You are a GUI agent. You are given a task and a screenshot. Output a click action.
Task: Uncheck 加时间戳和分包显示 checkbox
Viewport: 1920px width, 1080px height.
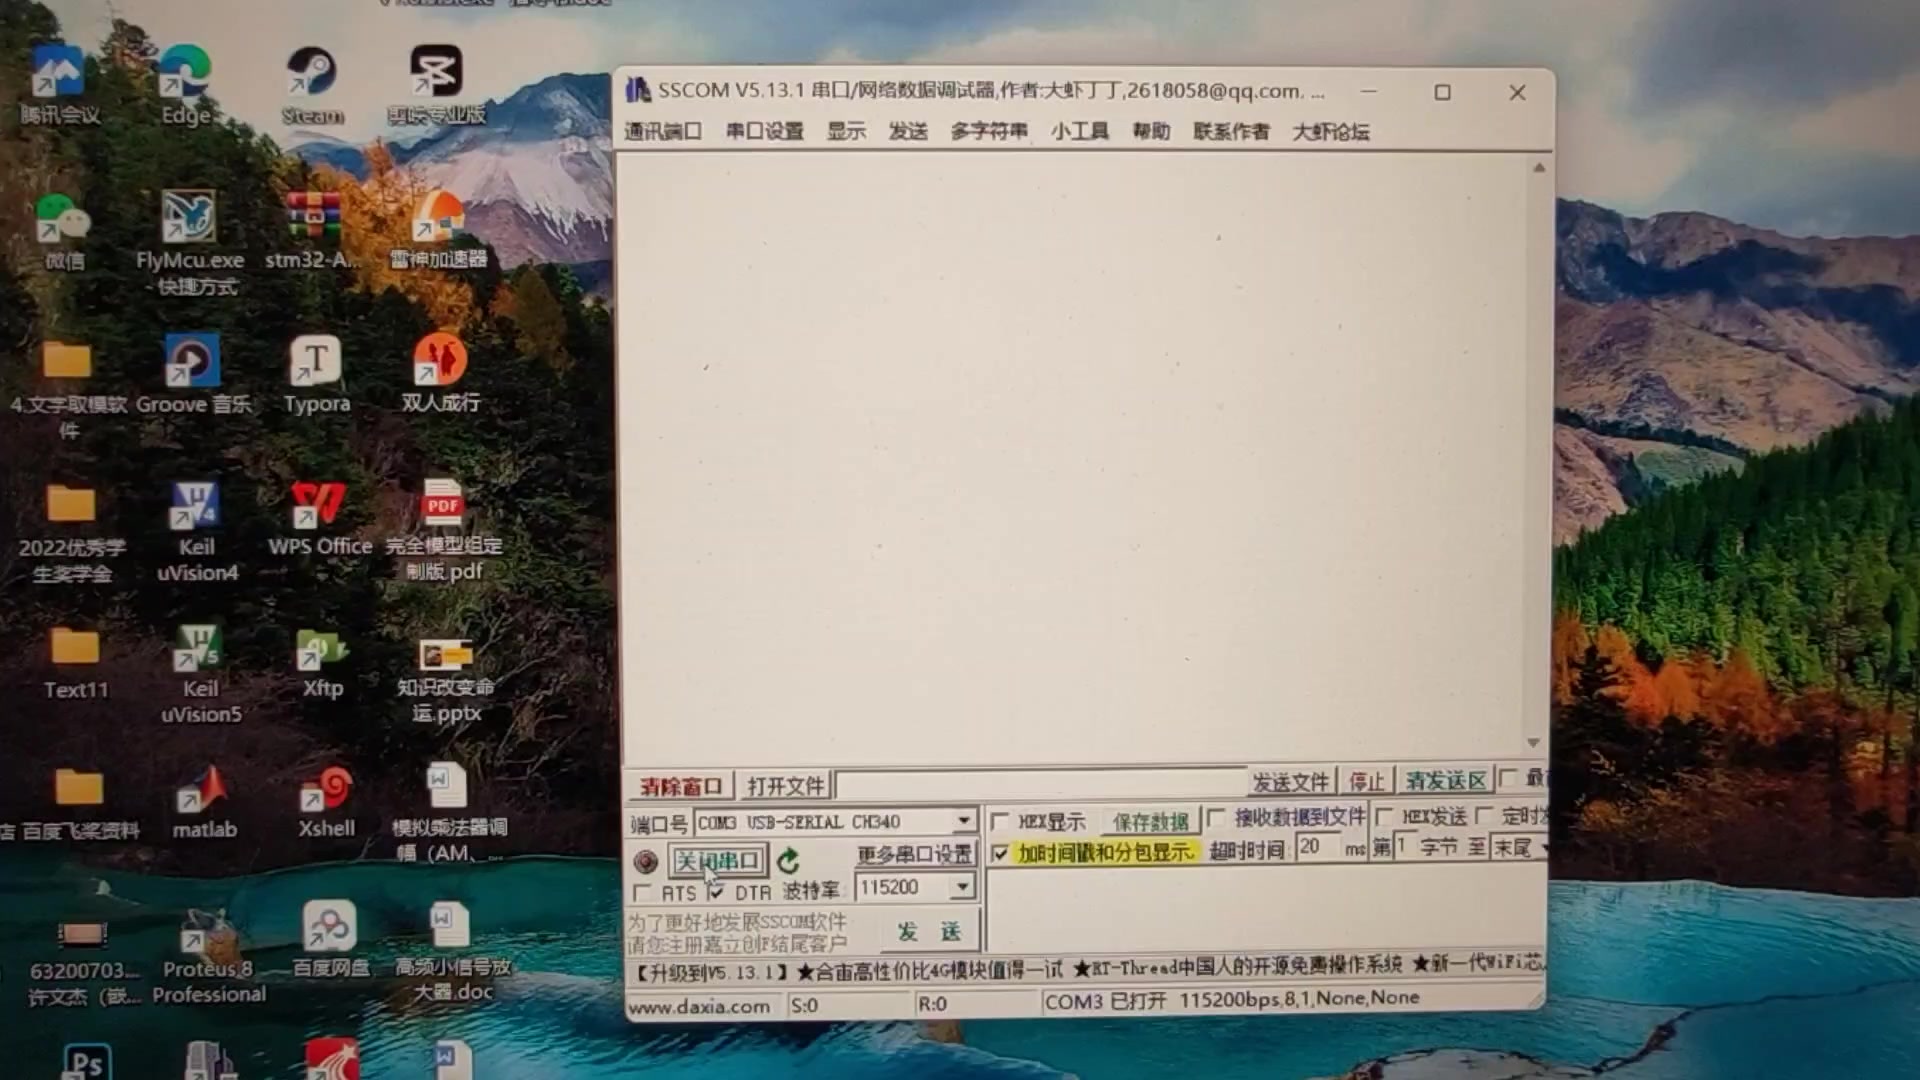coord(1000,853)
